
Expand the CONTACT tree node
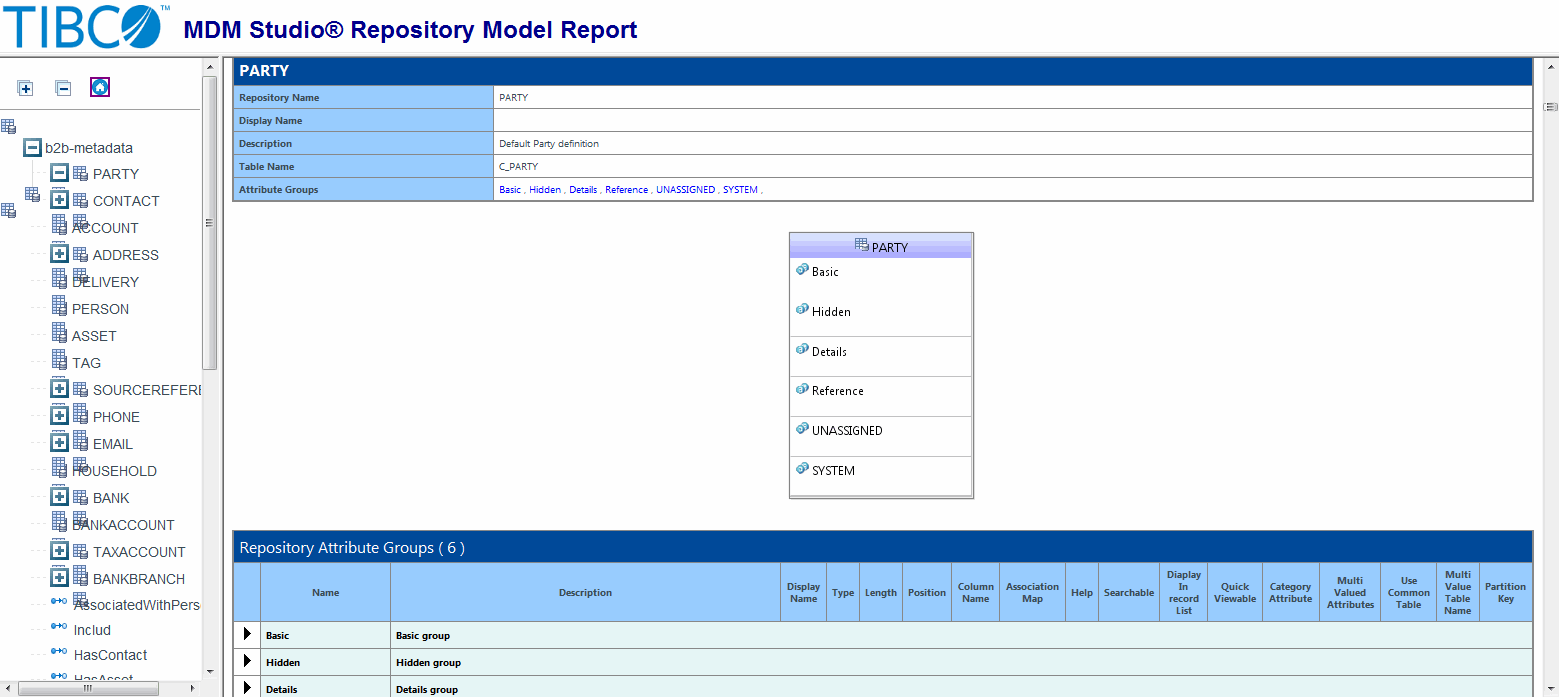(x=60, y=200)
